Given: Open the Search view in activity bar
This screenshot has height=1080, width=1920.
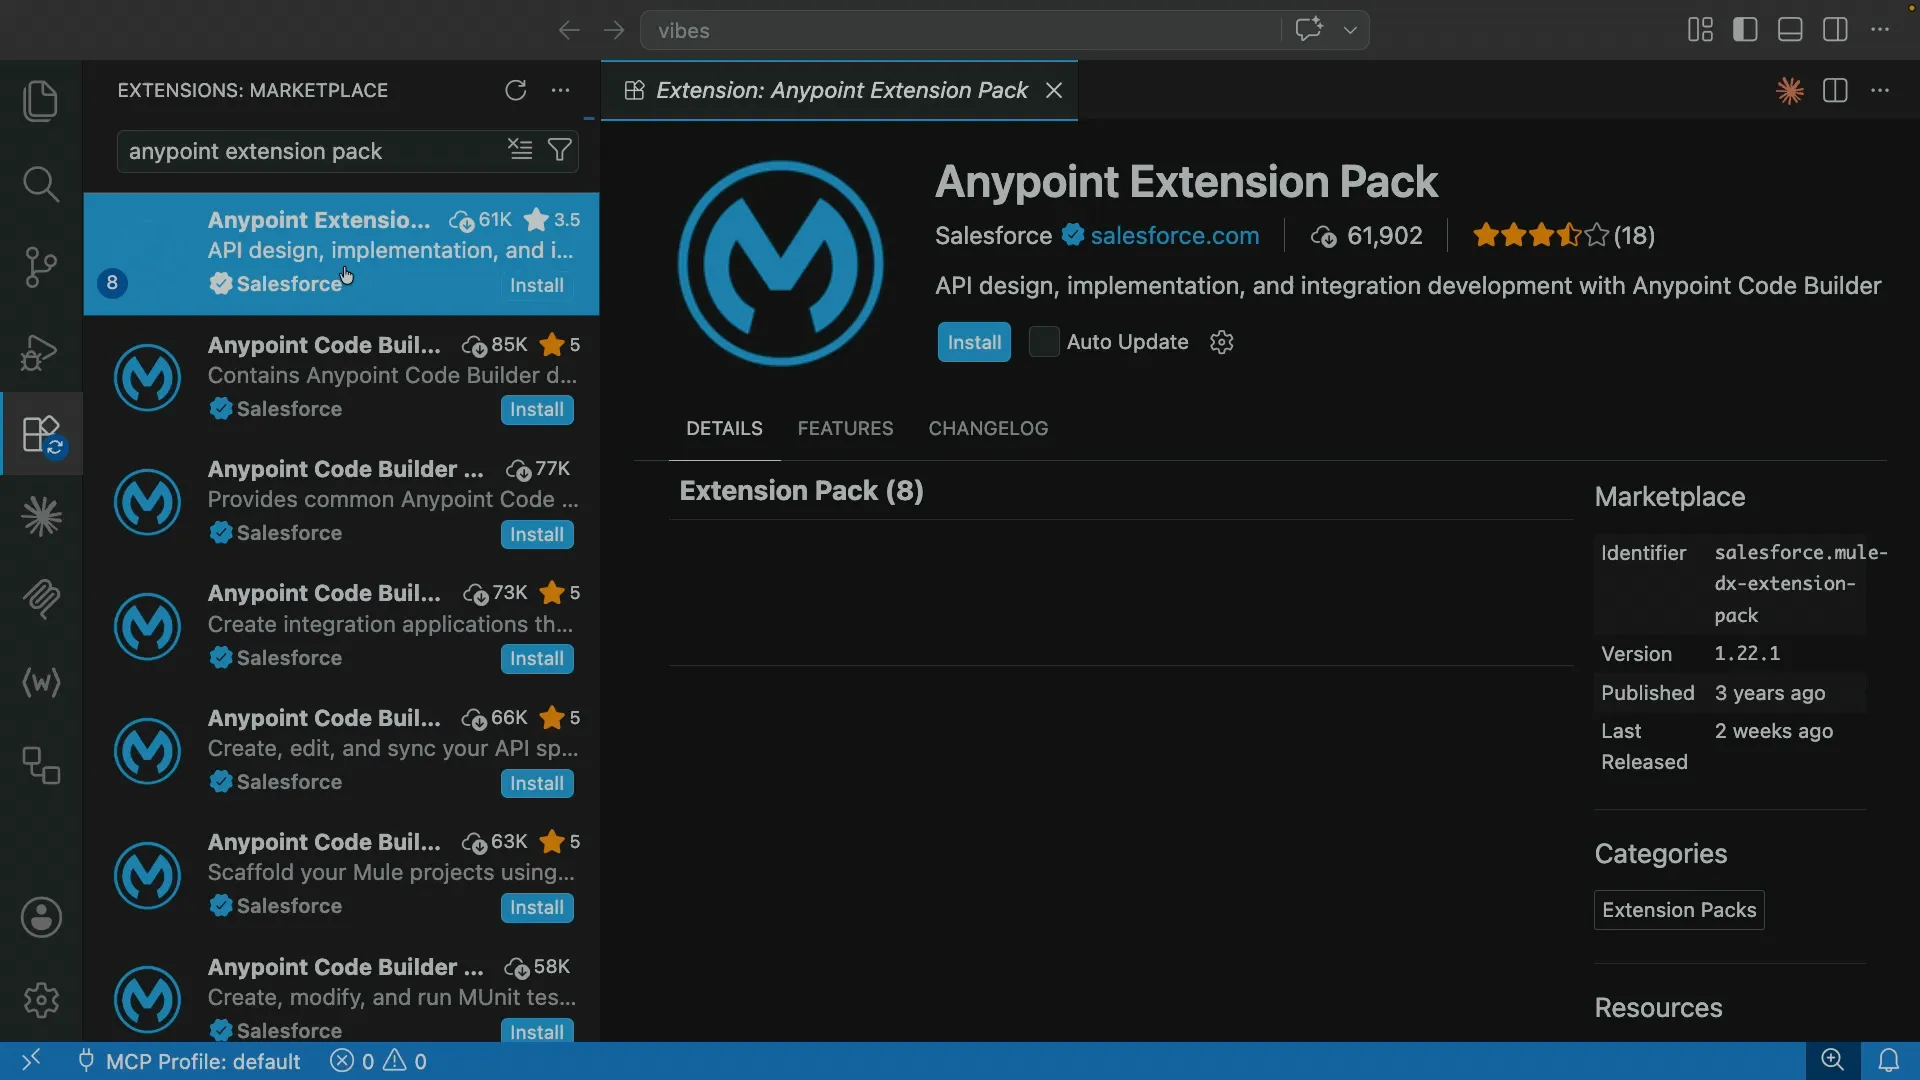Looking at the screenshot, I should [41, 184].
